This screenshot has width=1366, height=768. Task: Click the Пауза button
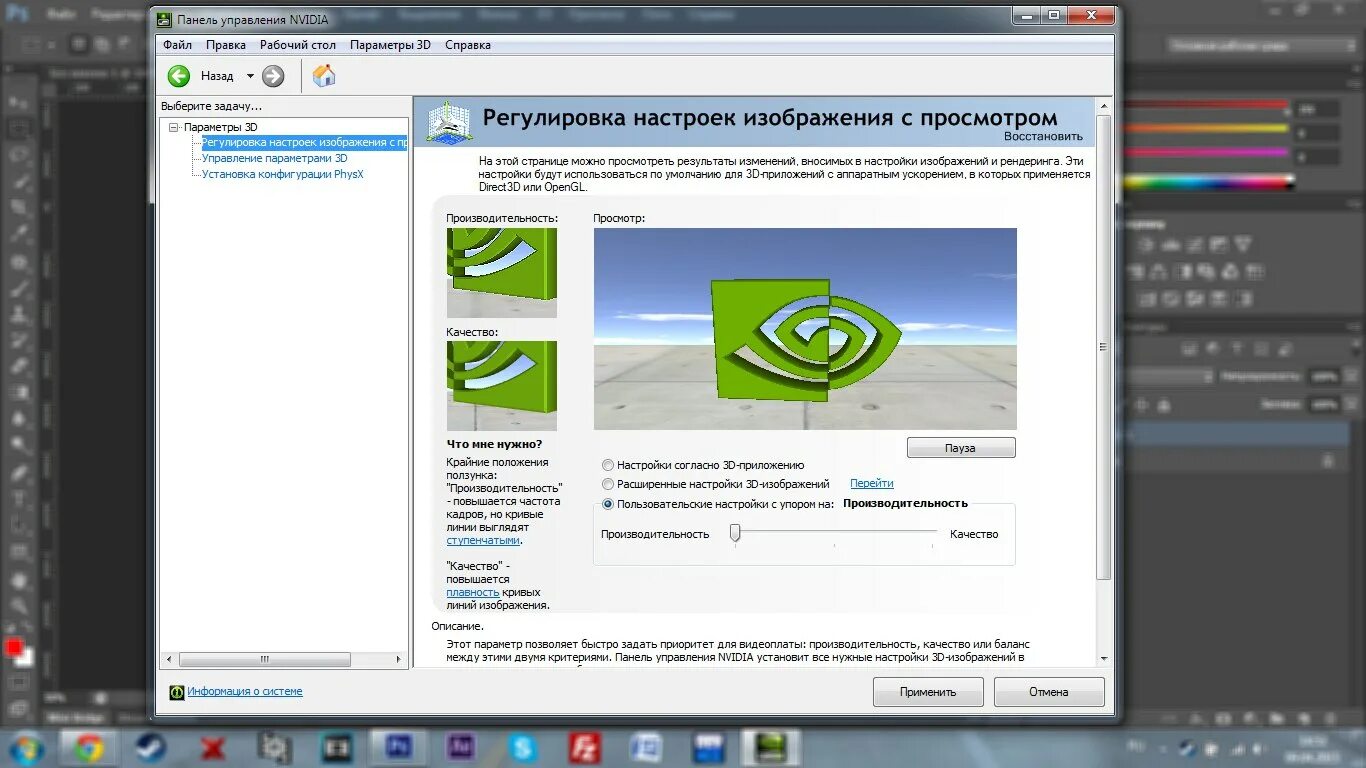click(x=961, y=448)
